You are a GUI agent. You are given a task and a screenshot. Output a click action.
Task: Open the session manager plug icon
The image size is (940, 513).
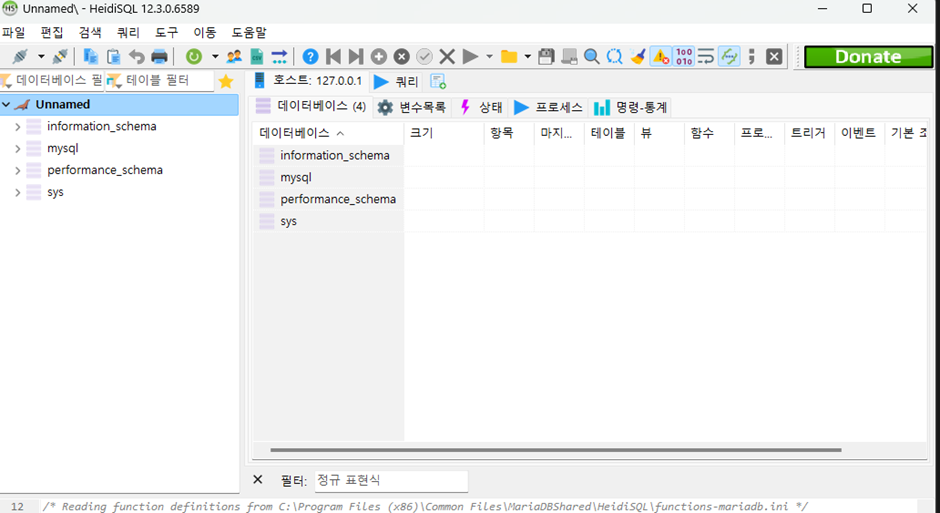pyautogui.click(x=20, y=56)
